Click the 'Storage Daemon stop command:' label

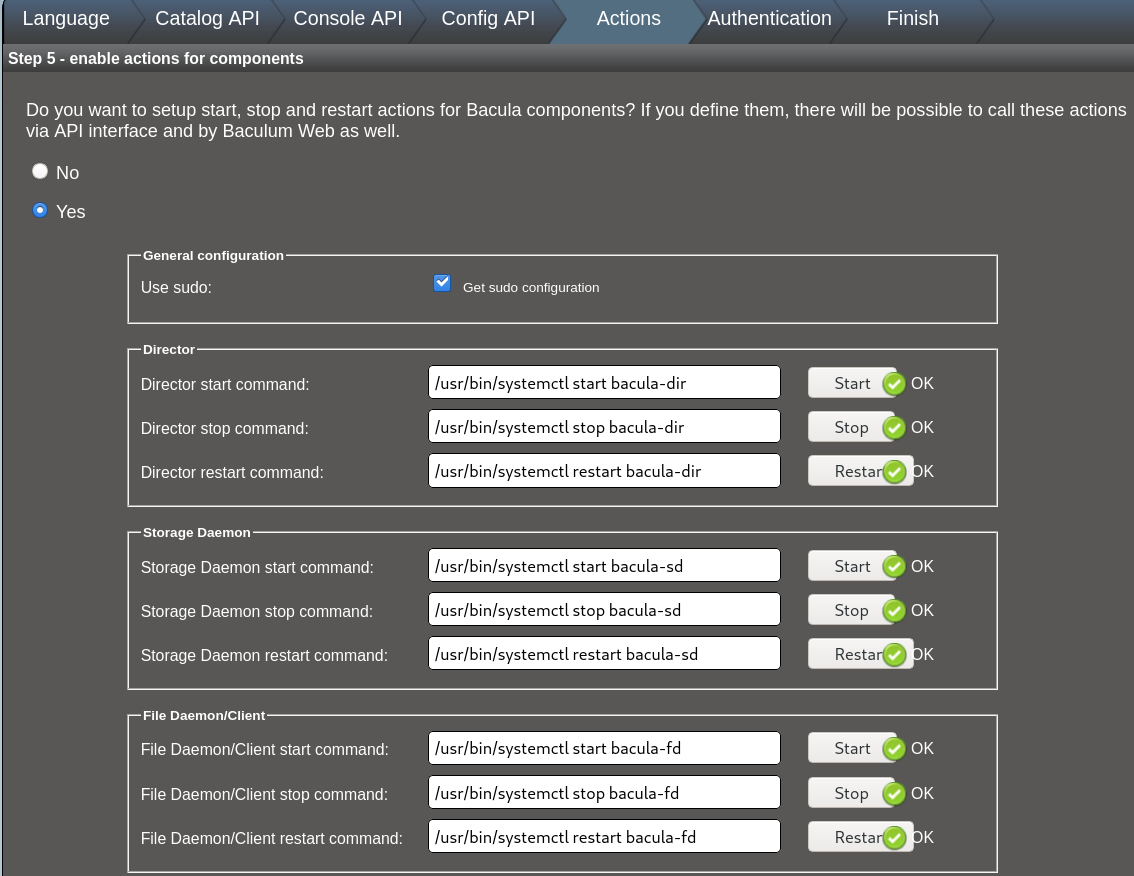click(x=257, y=612)
